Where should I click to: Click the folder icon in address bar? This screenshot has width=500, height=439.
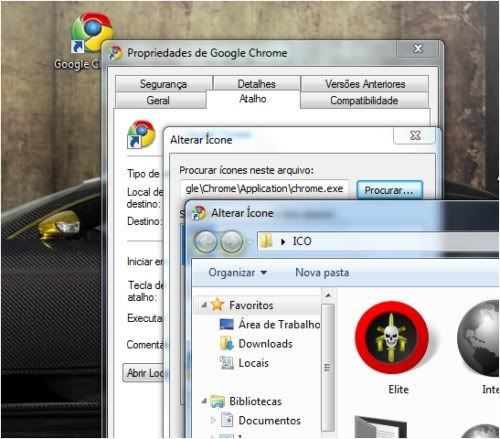(x=266, y=241)
